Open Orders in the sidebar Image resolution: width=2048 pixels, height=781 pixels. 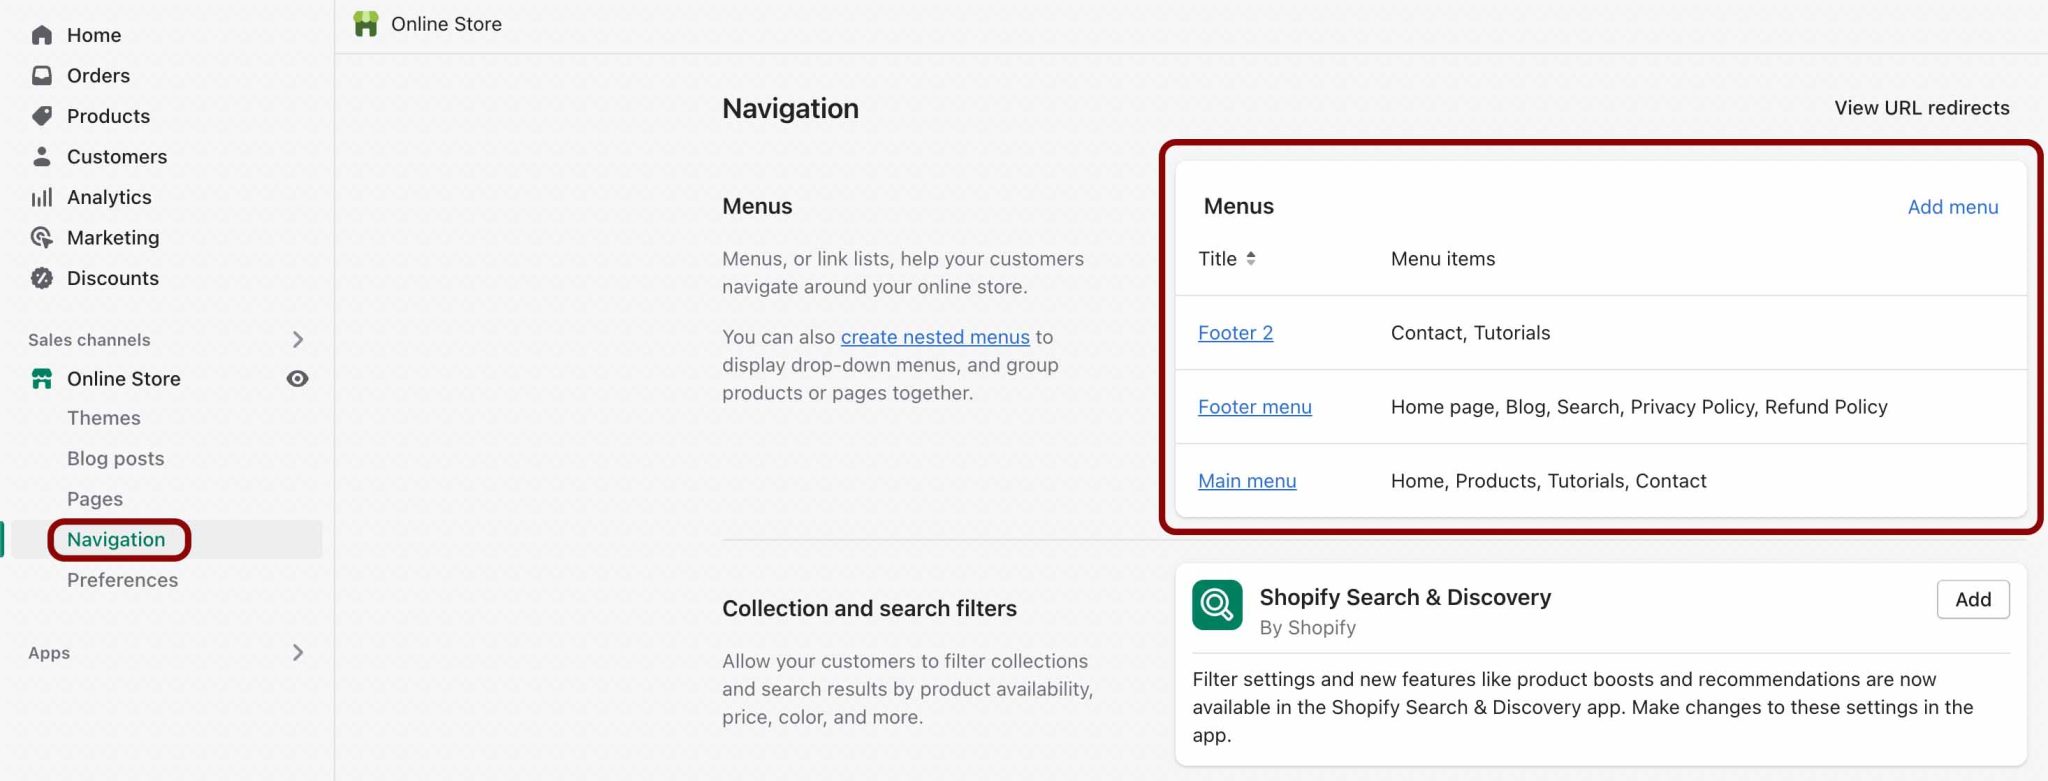[98, 75]
